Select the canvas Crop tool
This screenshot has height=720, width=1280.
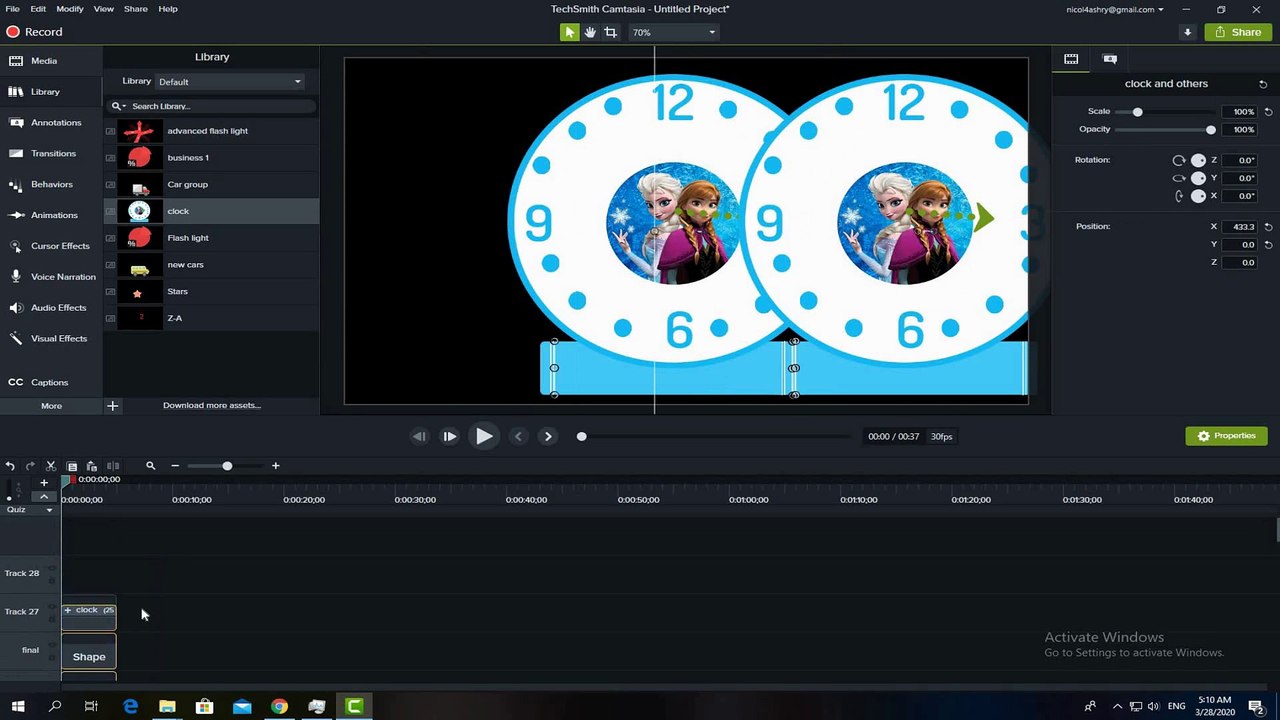[x=610, y=32]
